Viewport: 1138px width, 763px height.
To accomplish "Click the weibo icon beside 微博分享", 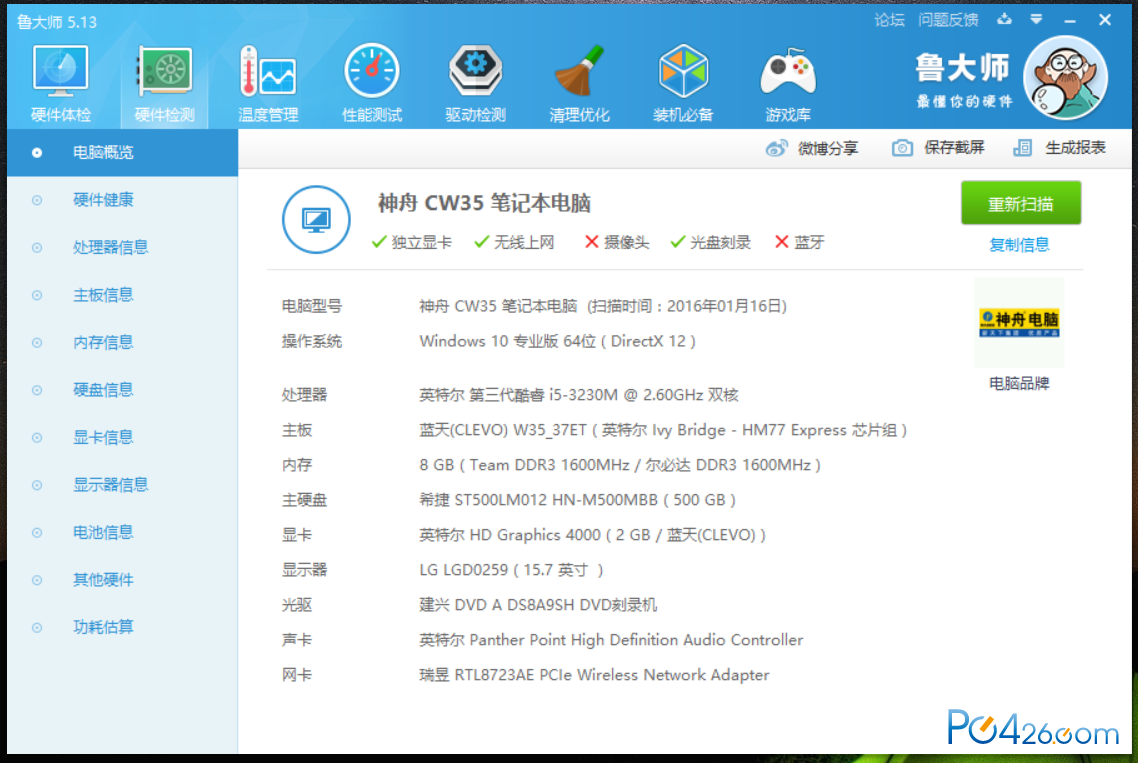I will 777,148.
